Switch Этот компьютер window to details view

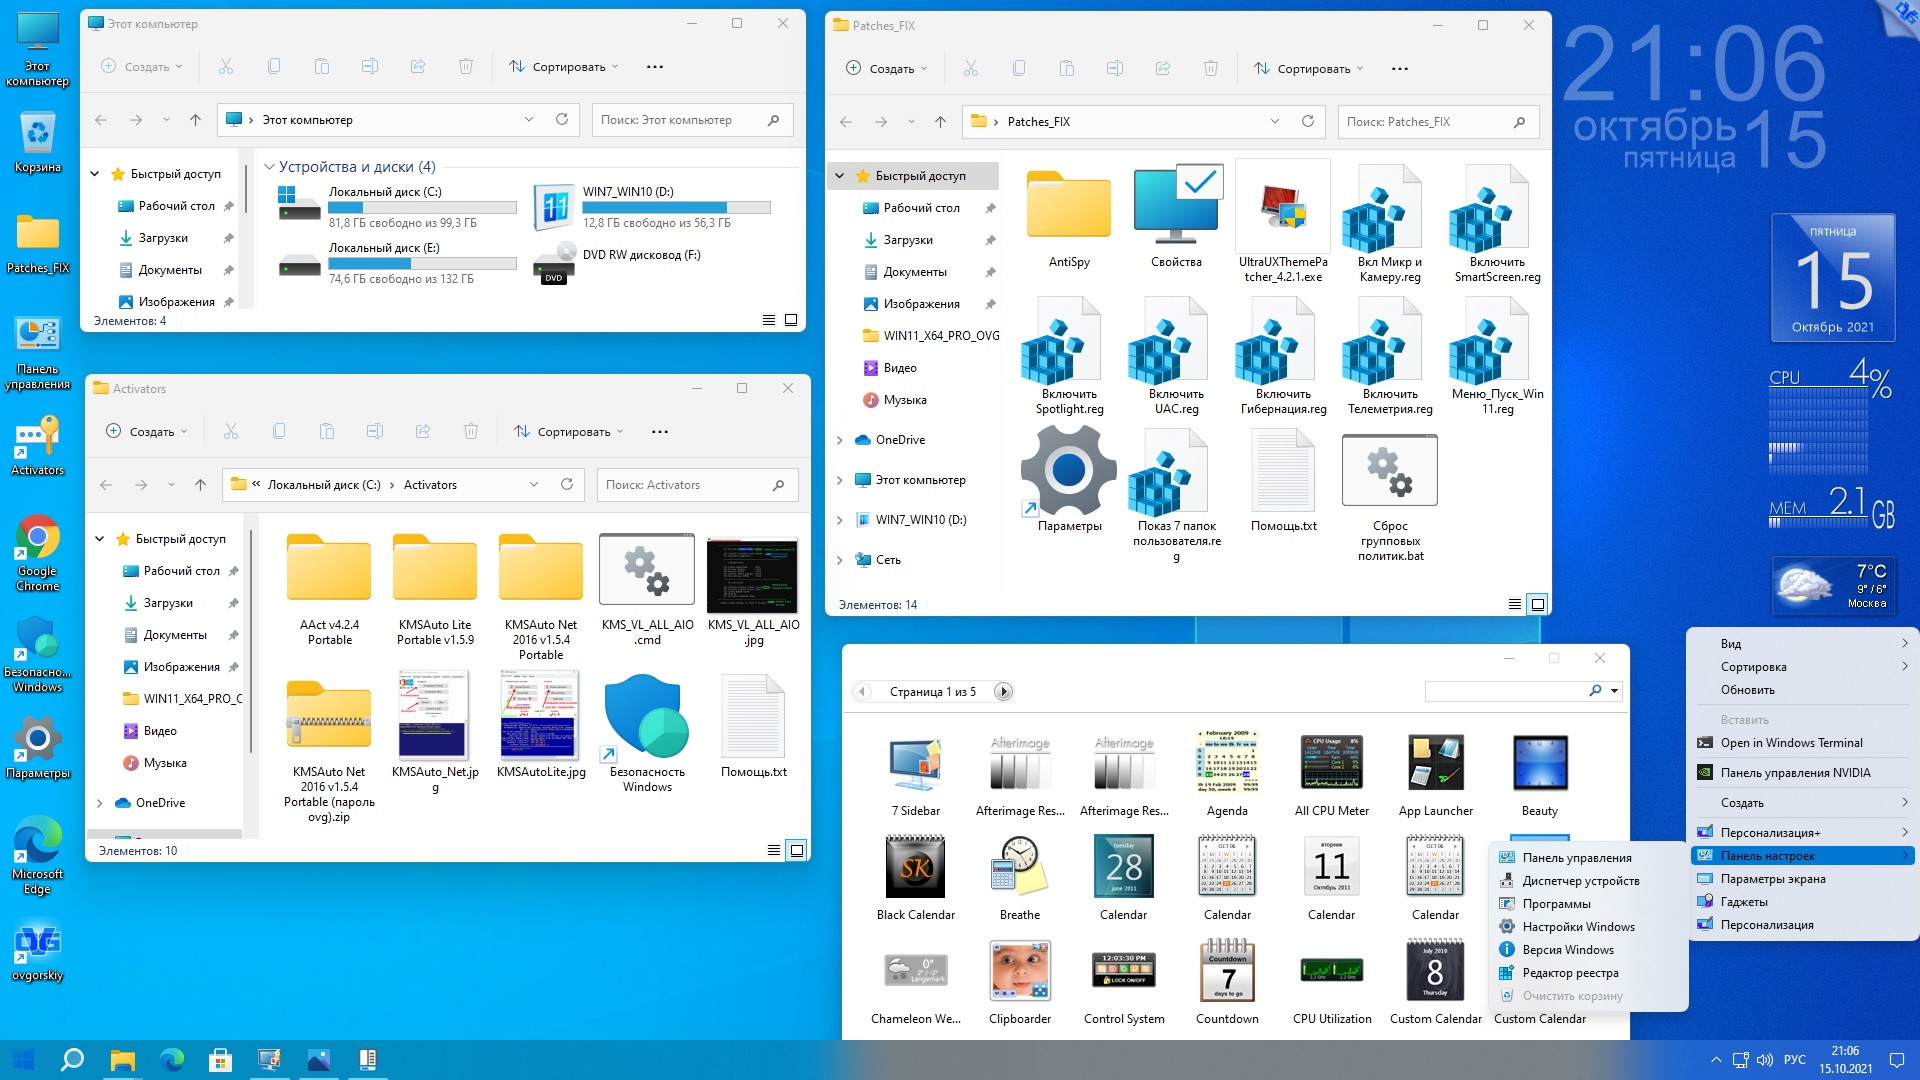[x=768, y=320]
